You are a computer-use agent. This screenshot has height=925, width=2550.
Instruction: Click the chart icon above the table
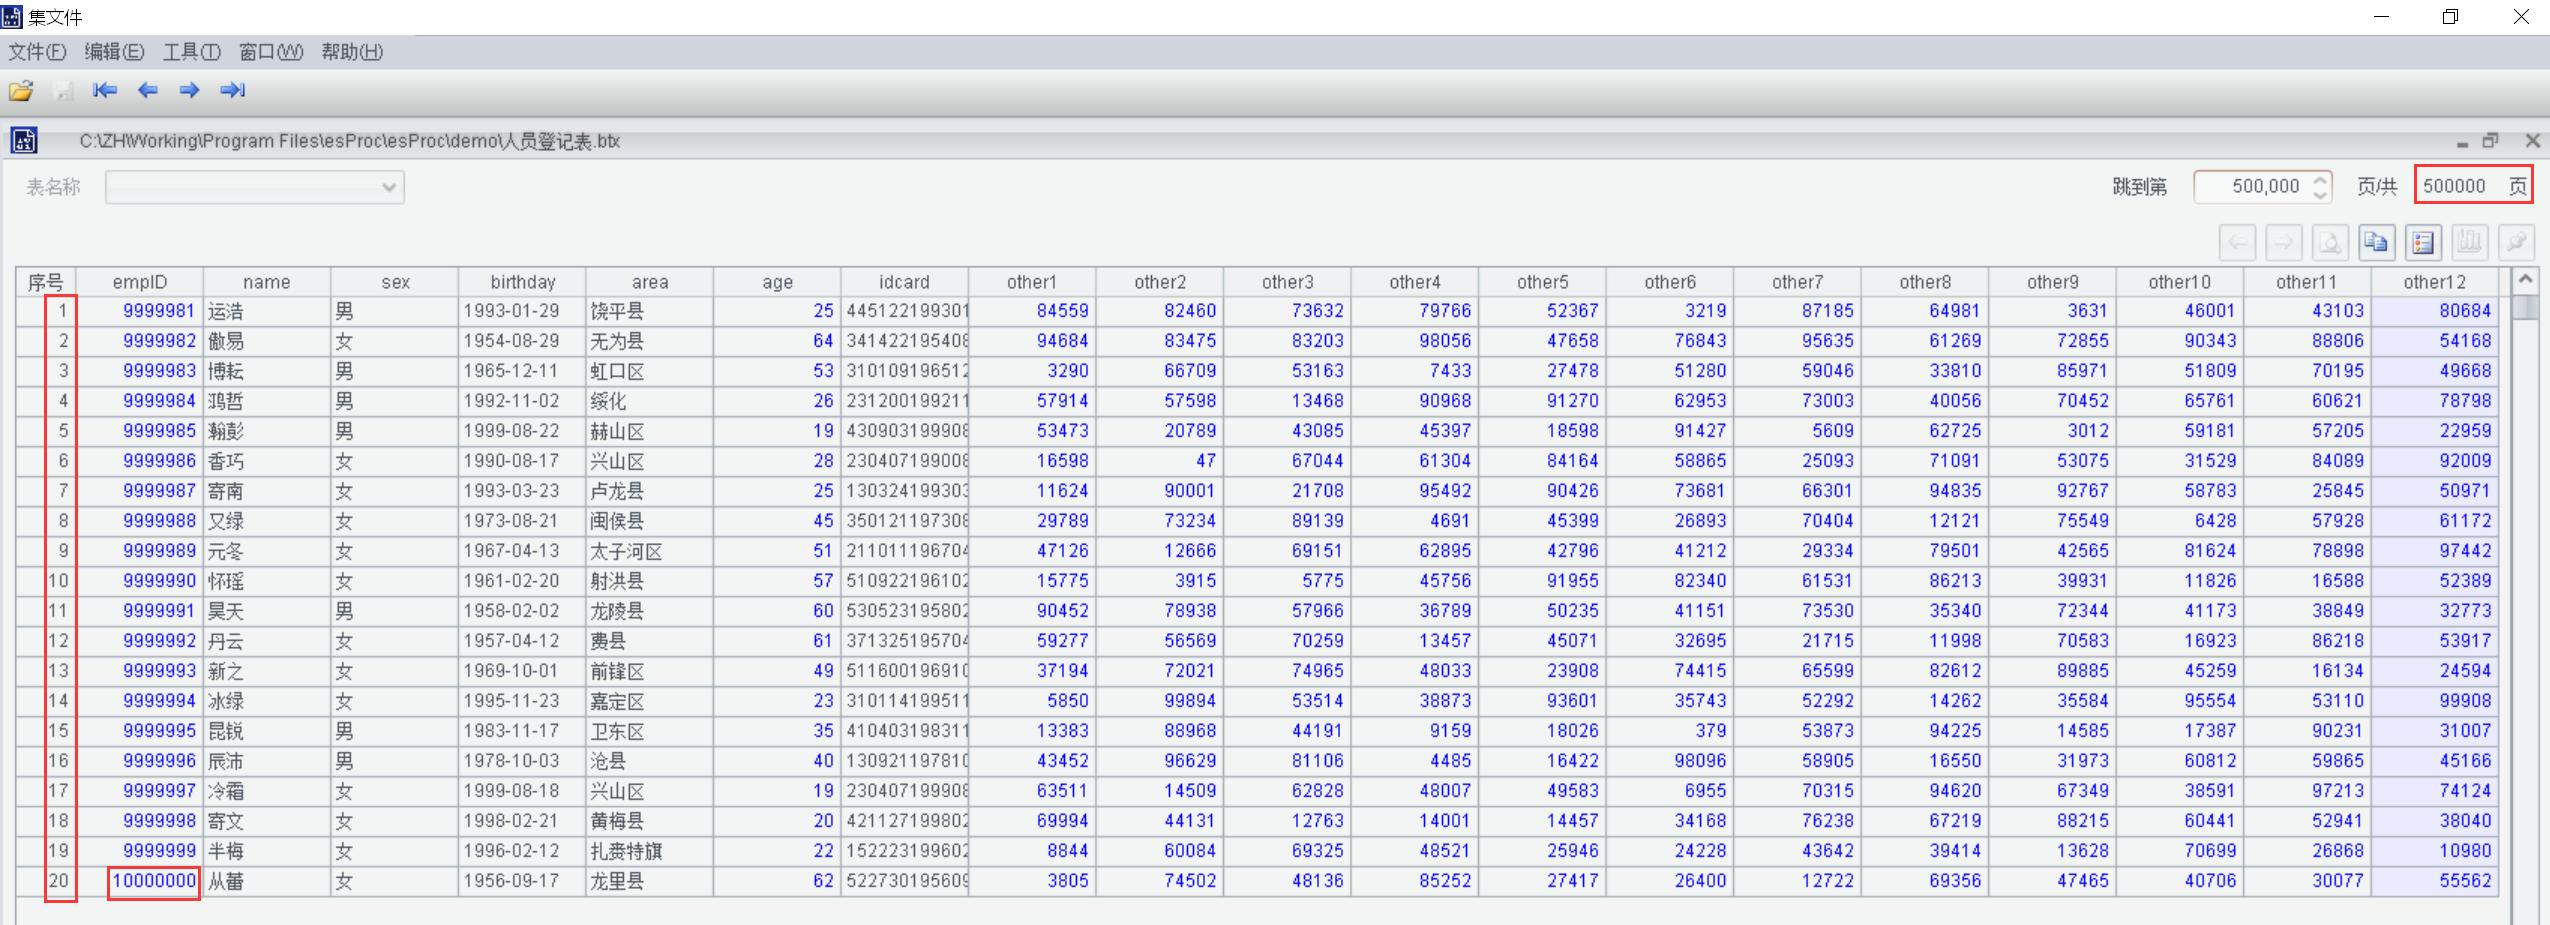pos(2468,242)
